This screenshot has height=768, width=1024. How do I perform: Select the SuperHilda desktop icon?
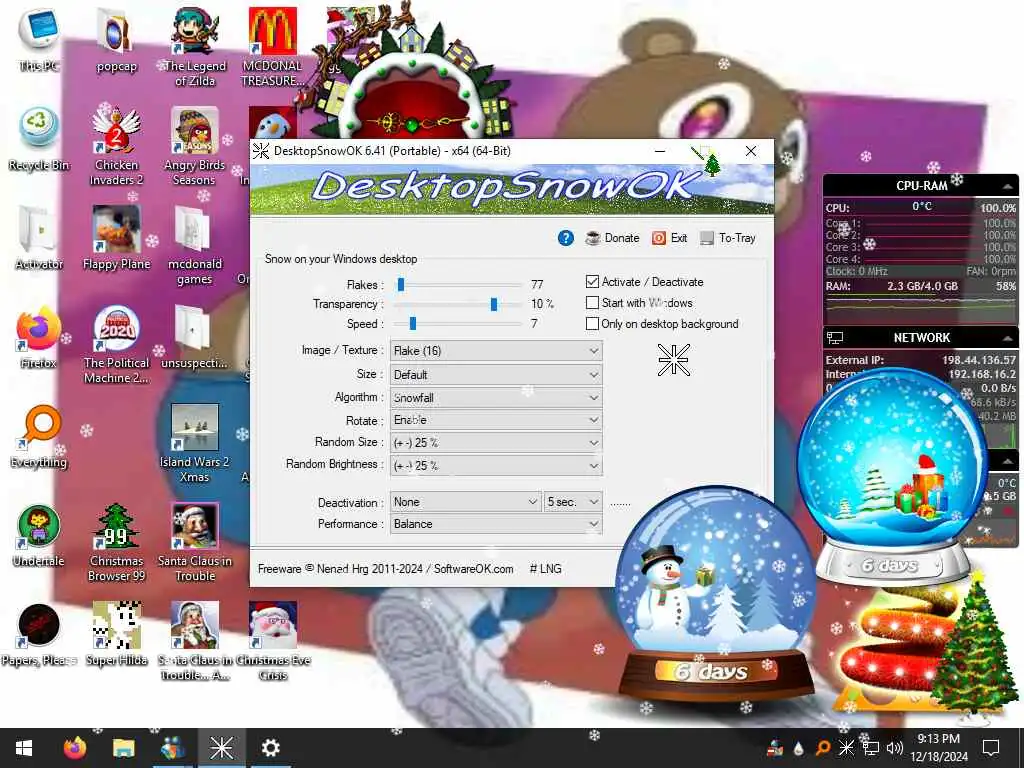pyautogui.click(x=116, y=635)
